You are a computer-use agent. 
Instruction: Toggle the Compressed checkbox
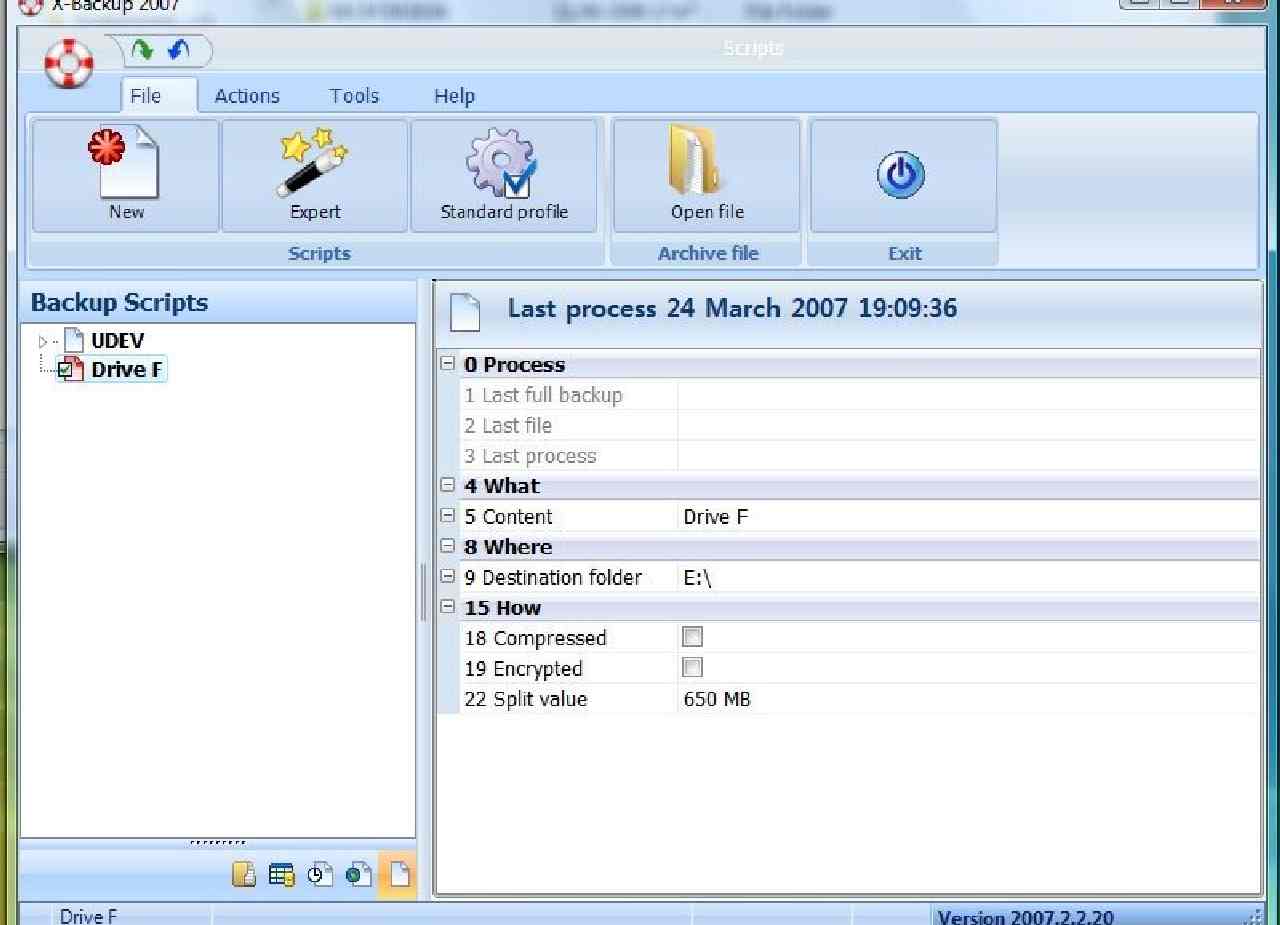point(692,637)
